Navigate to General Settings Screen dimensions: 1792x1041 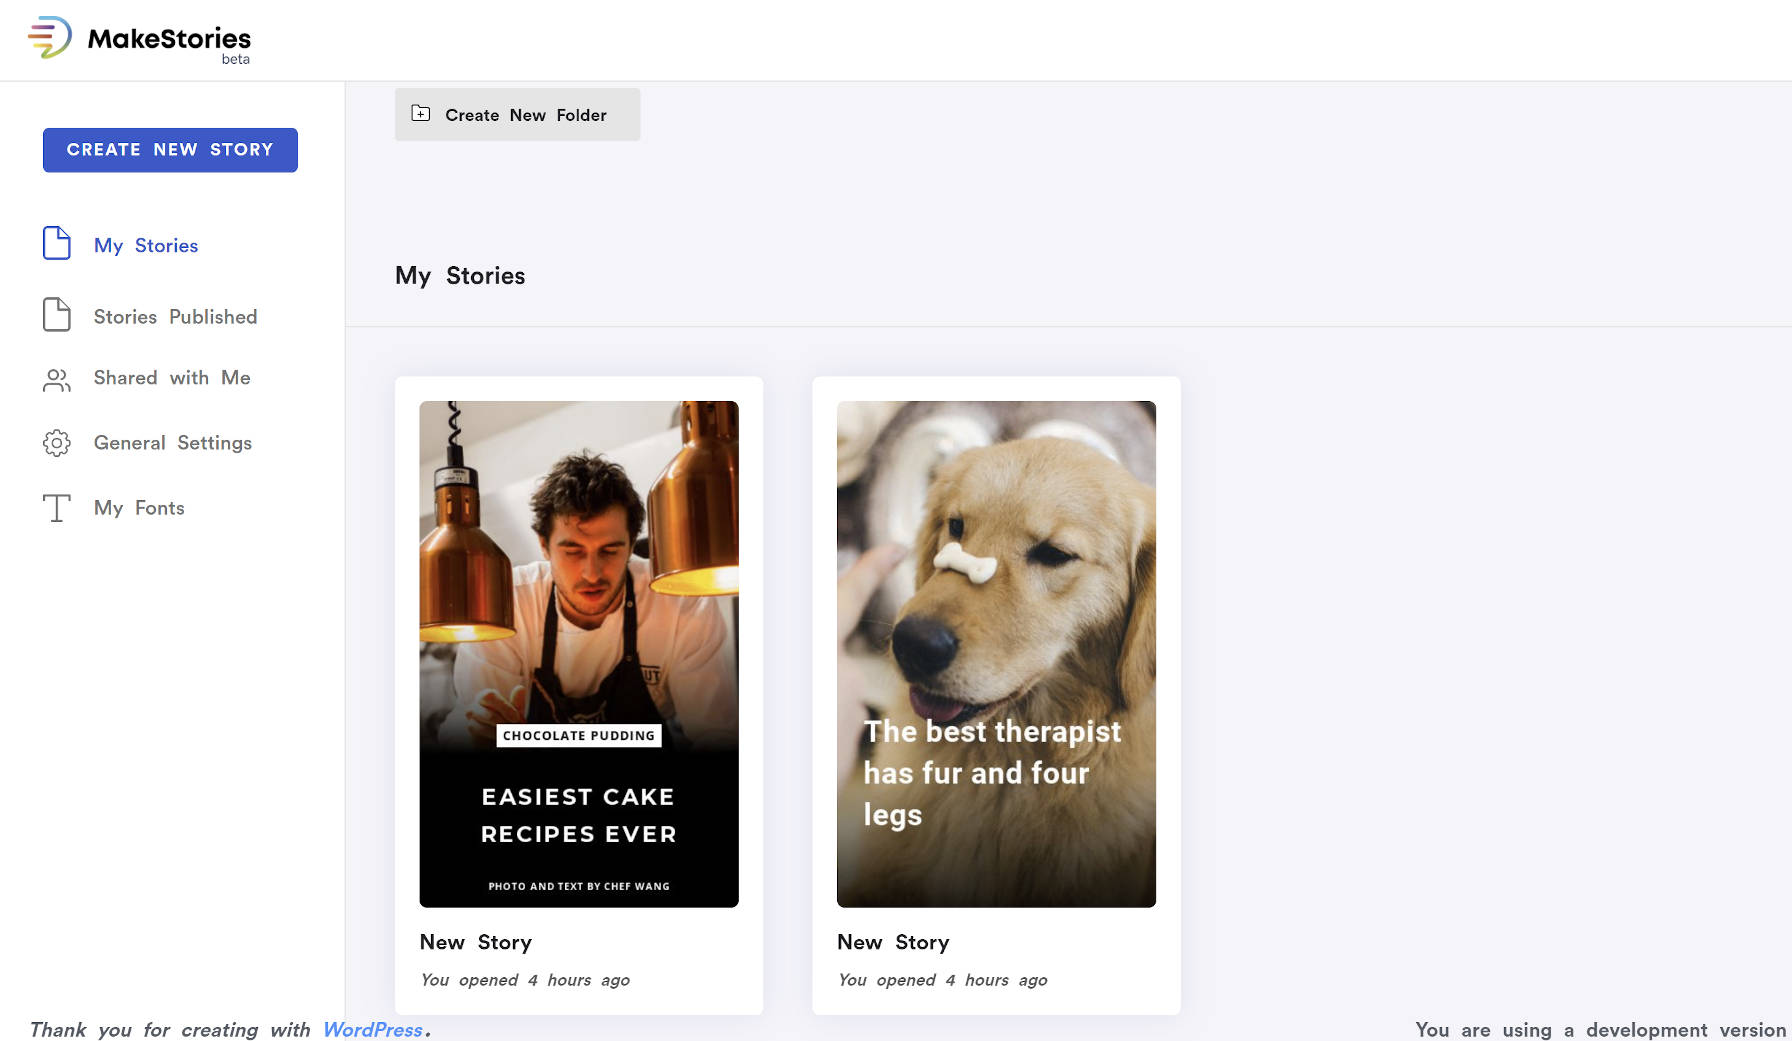[173, 443]
